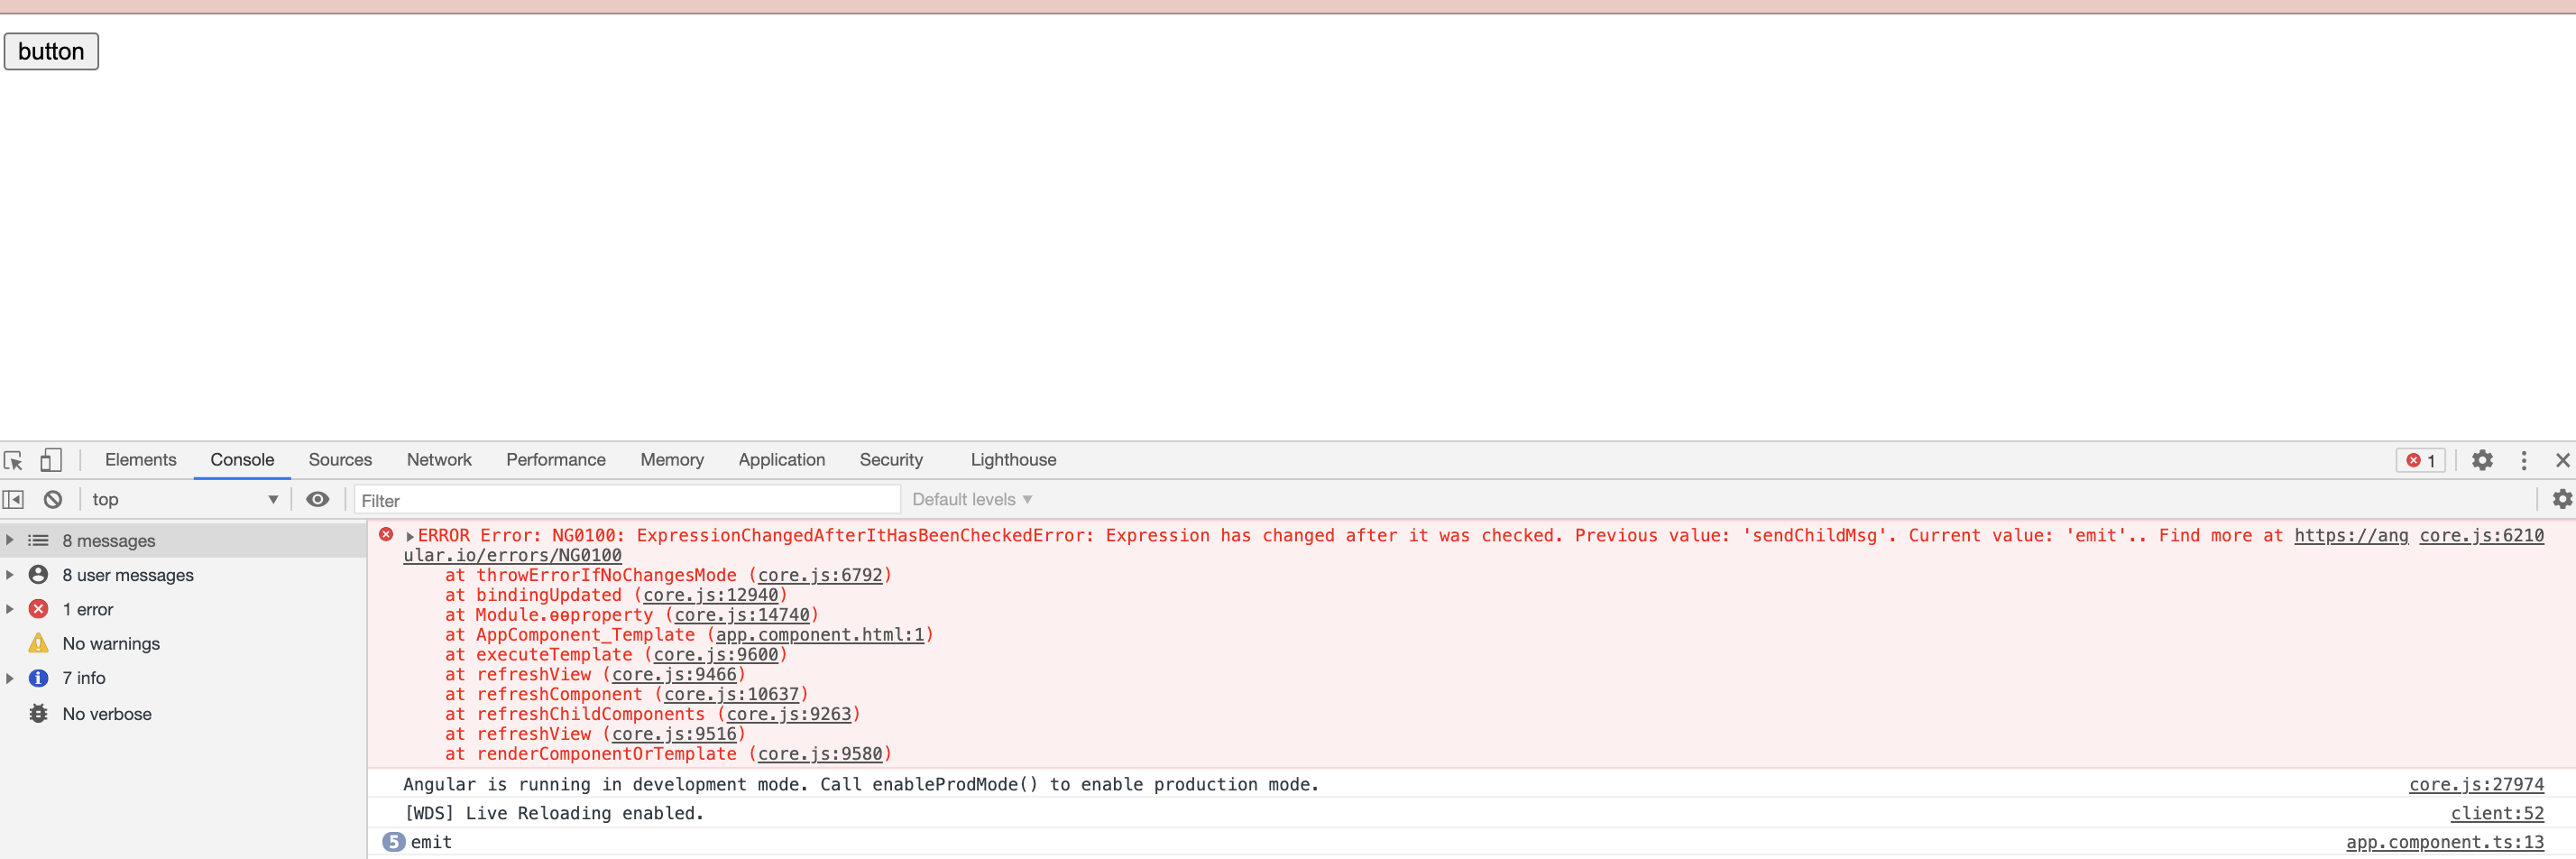Open core.js:9466 stack link
Screen dimensions: 2576x859
(x=674, y=675)
